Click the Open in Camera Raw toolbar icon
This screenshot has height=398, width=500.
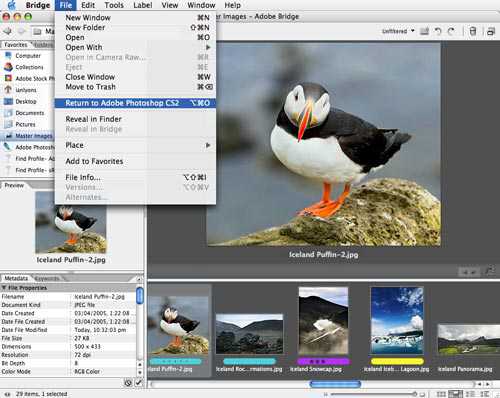coord(424,31)
